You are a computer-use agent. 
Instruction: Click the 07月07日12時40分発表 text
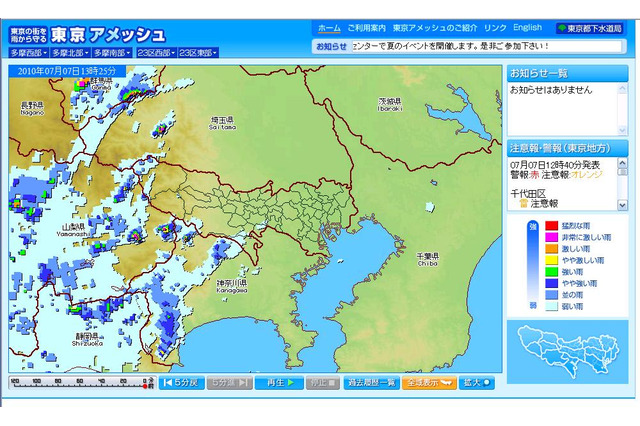tap(555, 165)
